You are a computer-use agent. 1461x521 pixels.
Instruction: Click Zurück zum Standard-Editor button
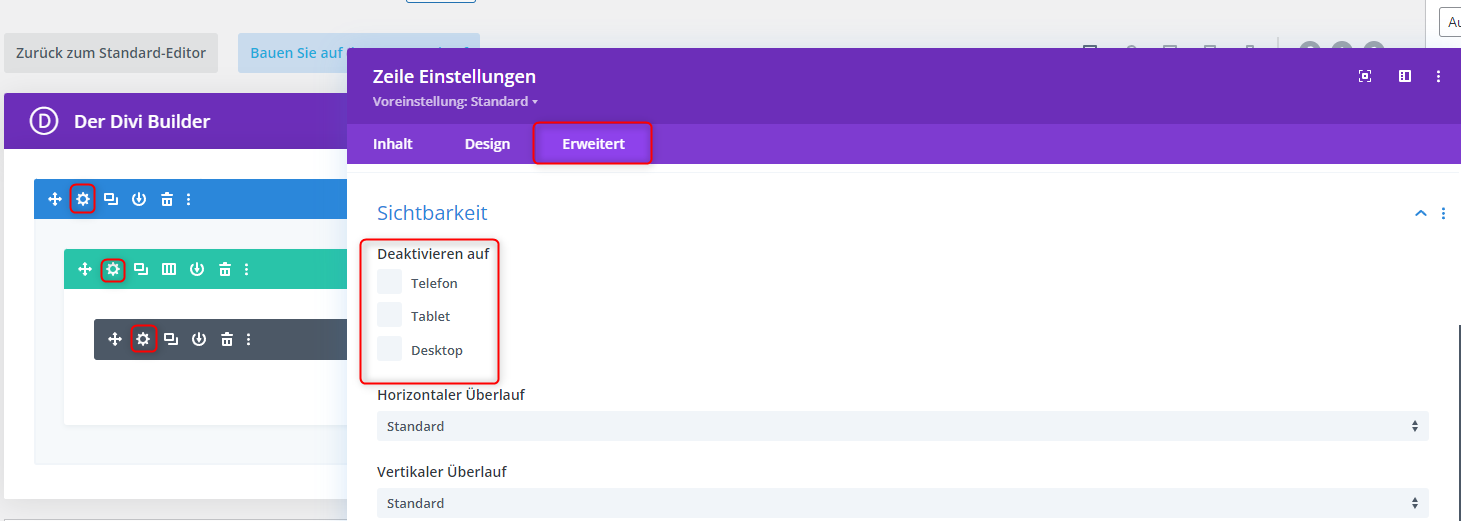pos(111,53)
